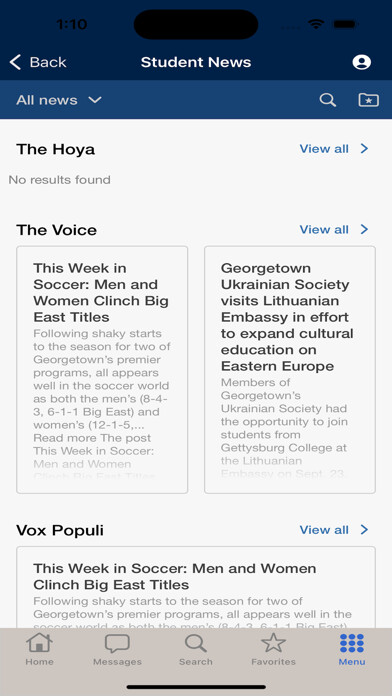The image size is (392, 696).
Task: Tap the profile account icon
Action: click(x=362, y=62)
